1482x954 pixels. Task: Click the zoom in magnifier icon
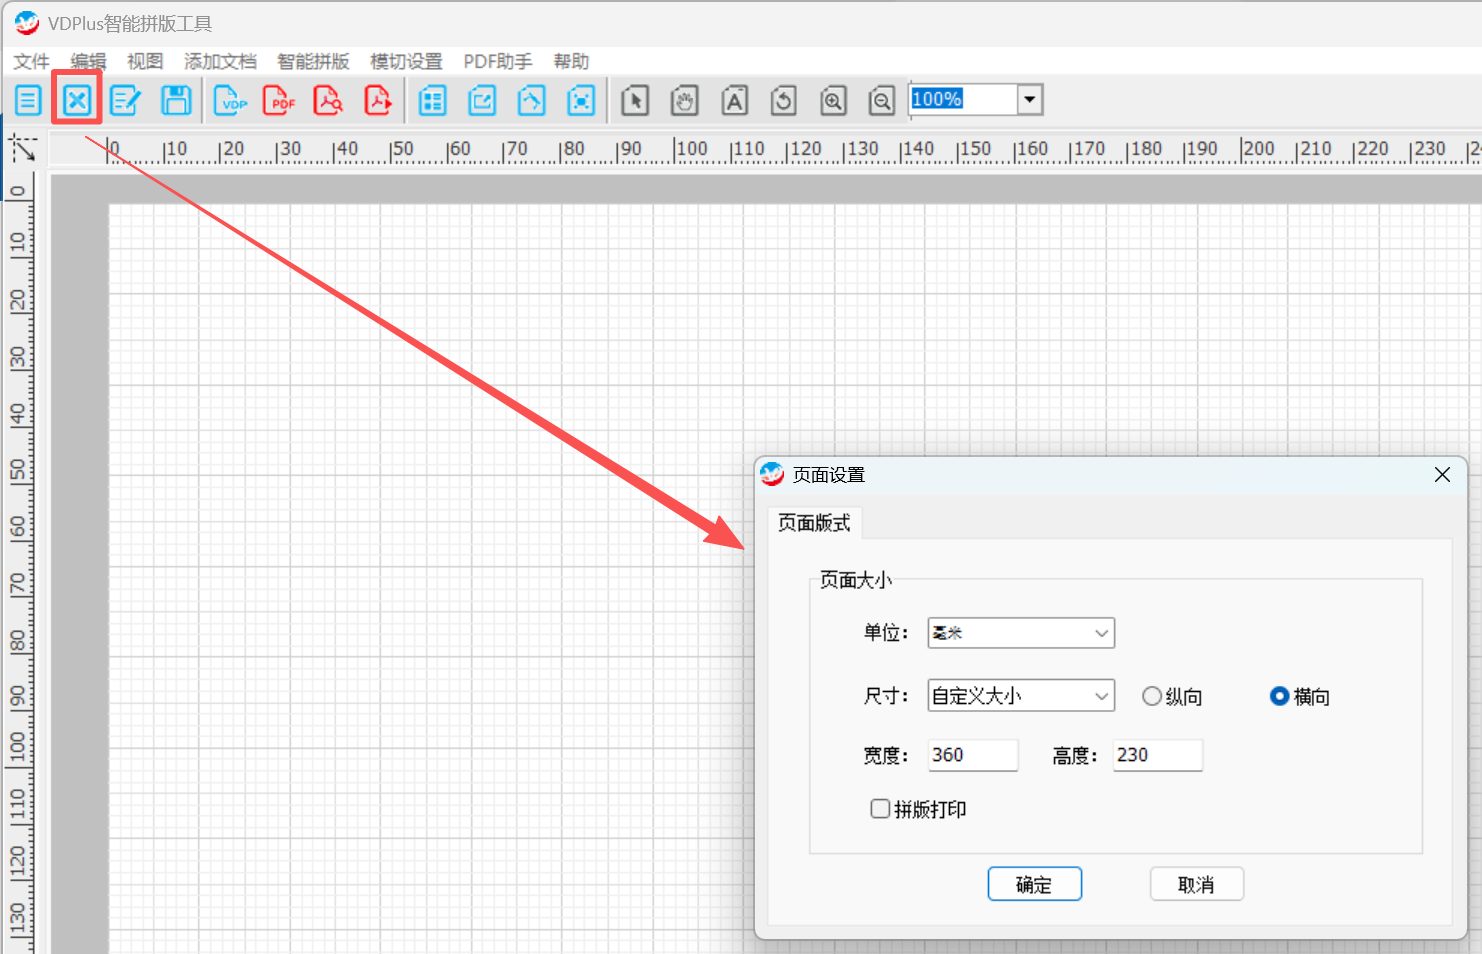[x=833, y=100]
